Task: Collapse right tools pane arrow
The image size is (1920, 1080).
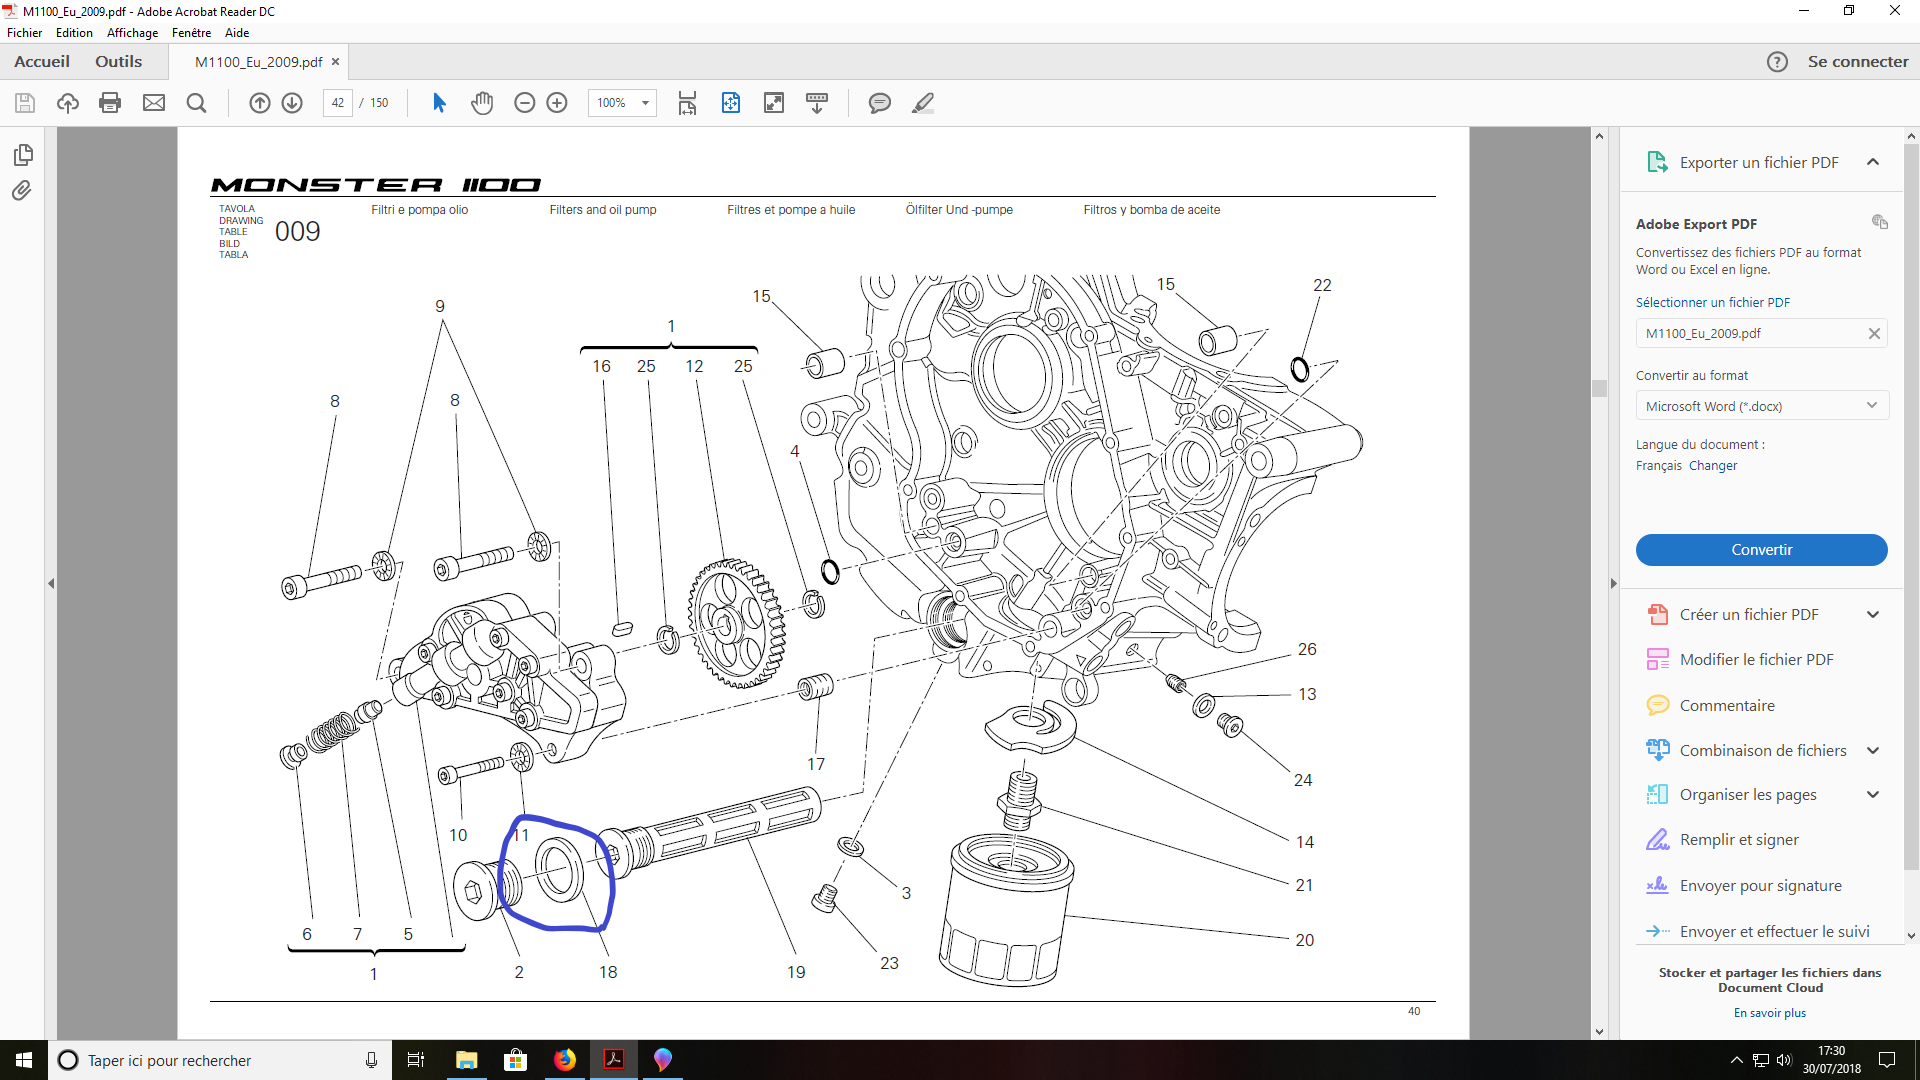Action: [1612, 583]
